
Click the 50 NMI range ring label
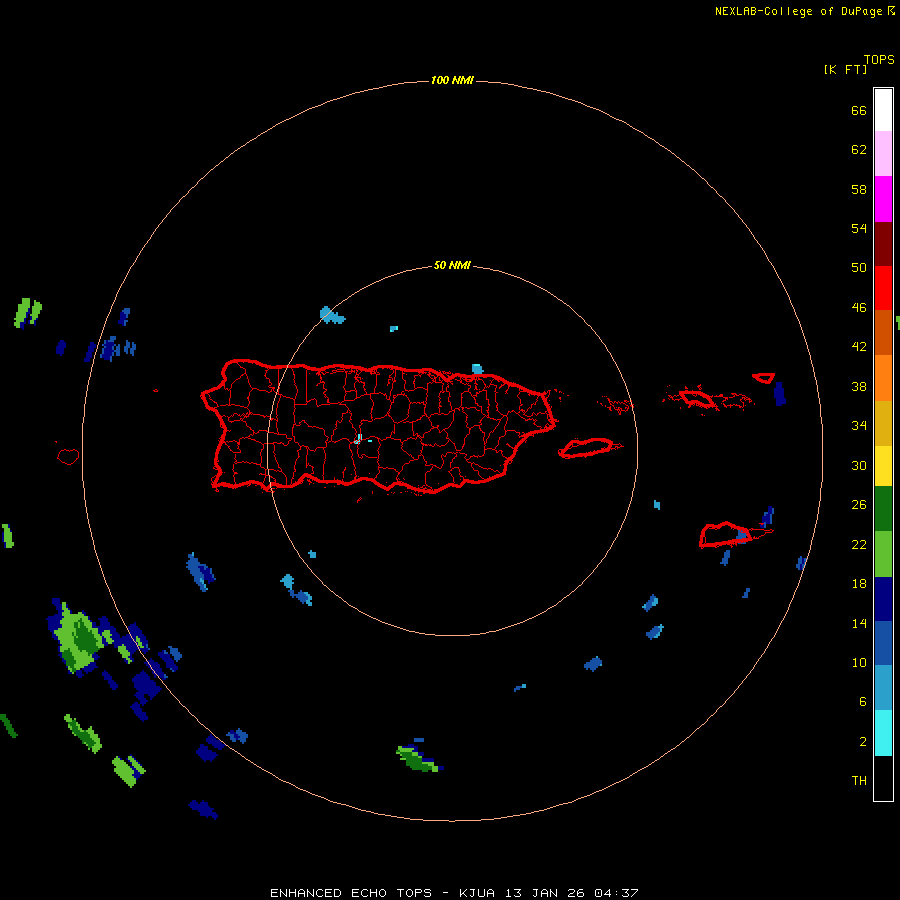click(452, 265)
